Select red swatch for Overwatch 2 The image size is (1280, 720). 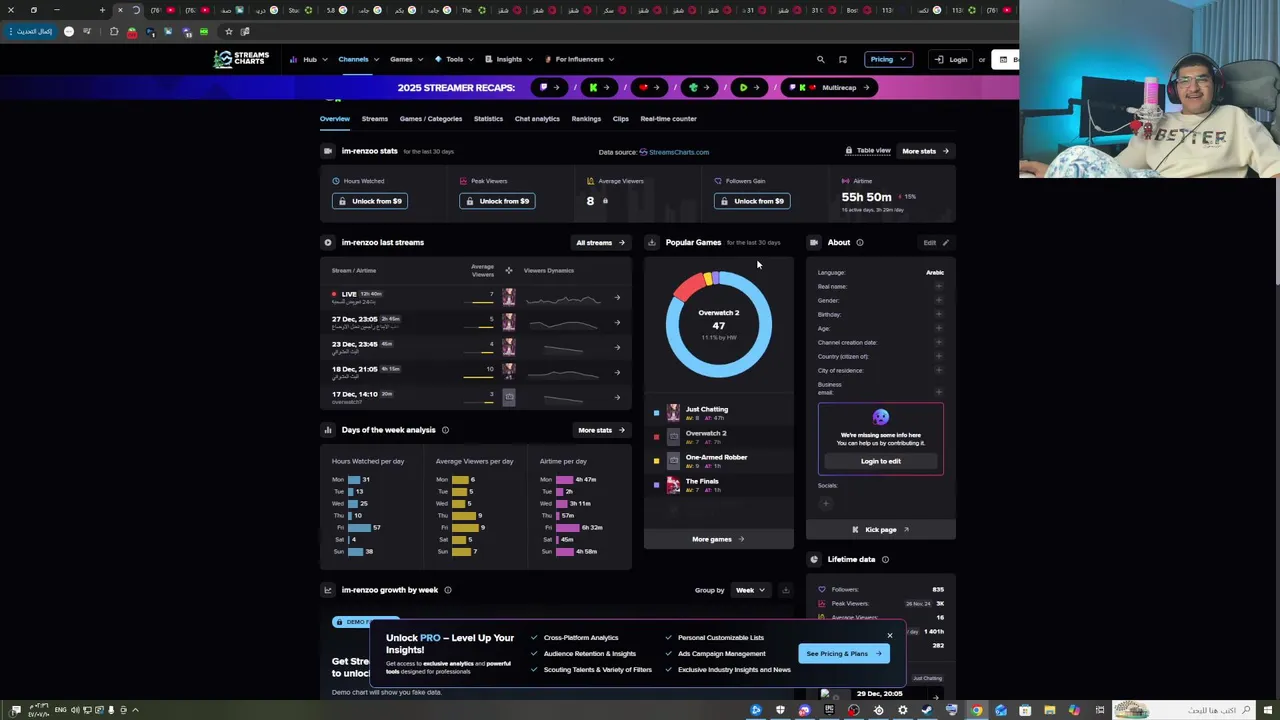coord(656,437)
